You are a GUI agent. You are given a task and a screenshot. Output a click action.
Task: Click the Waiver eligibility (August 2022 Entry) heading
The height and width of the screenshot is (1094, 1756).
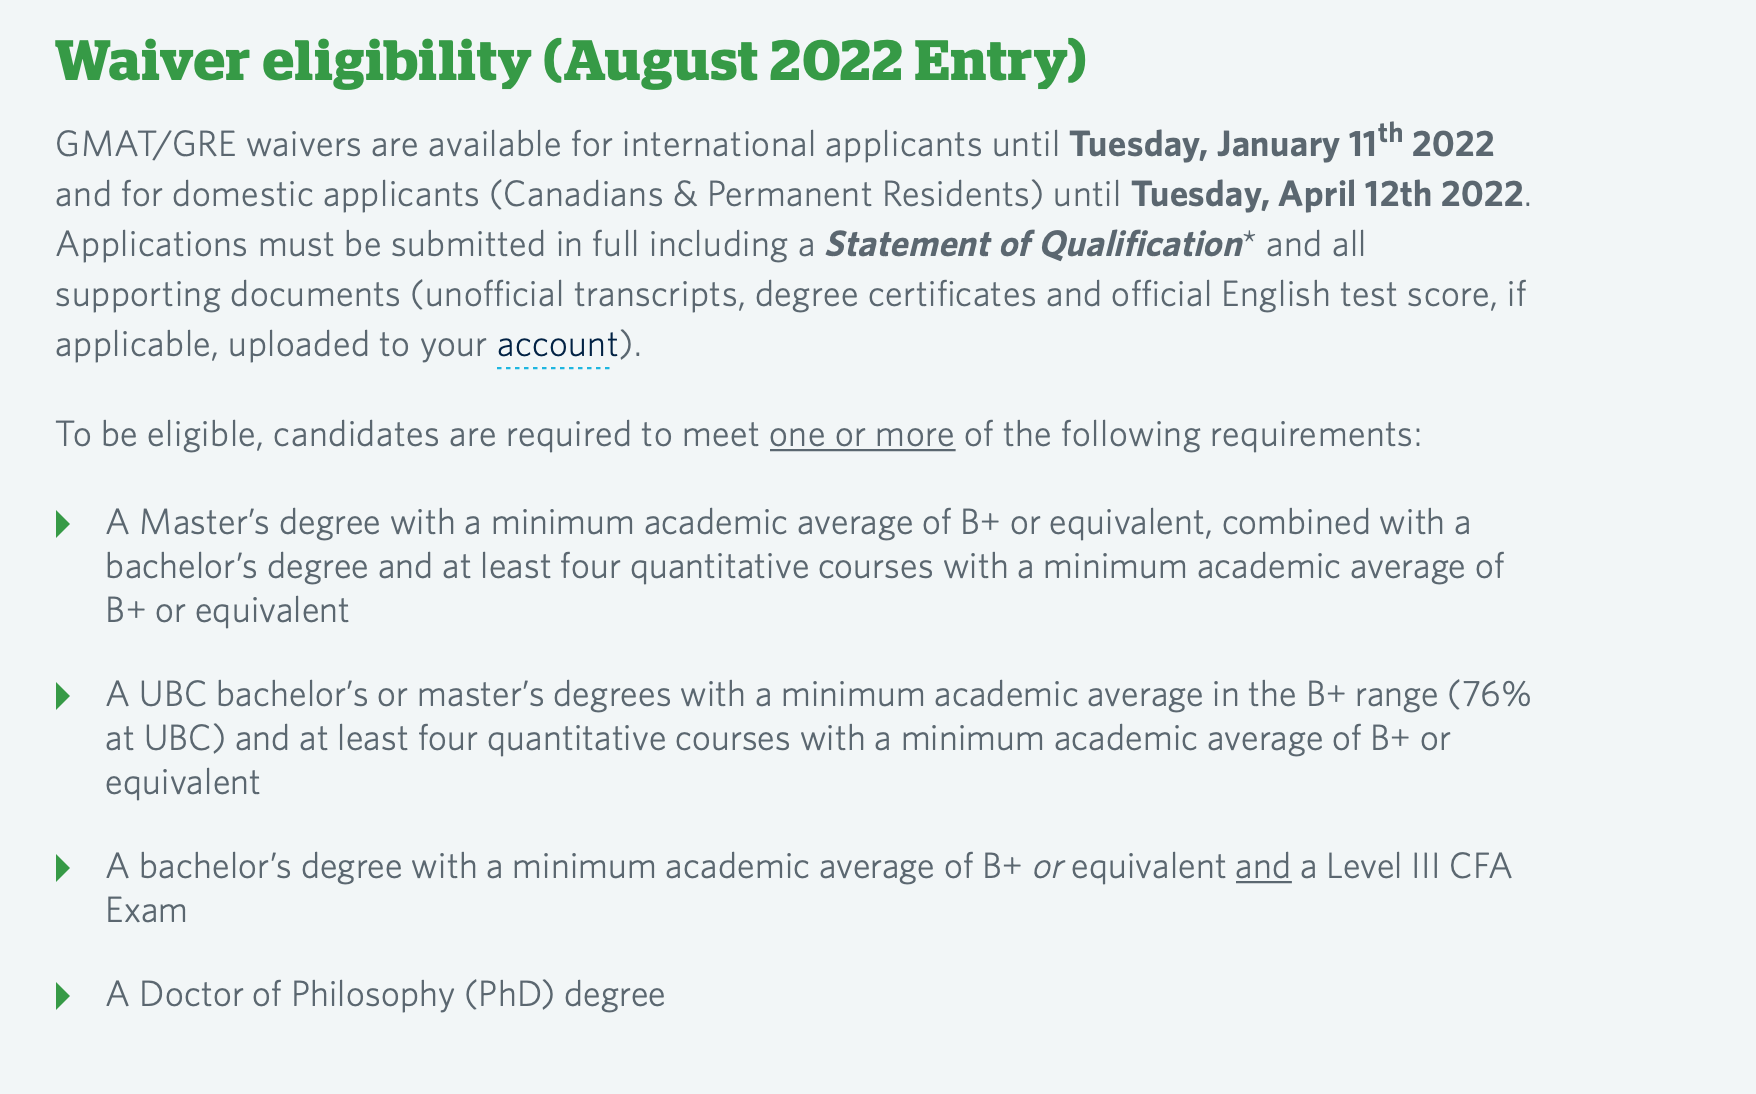(x=571, y=61)
